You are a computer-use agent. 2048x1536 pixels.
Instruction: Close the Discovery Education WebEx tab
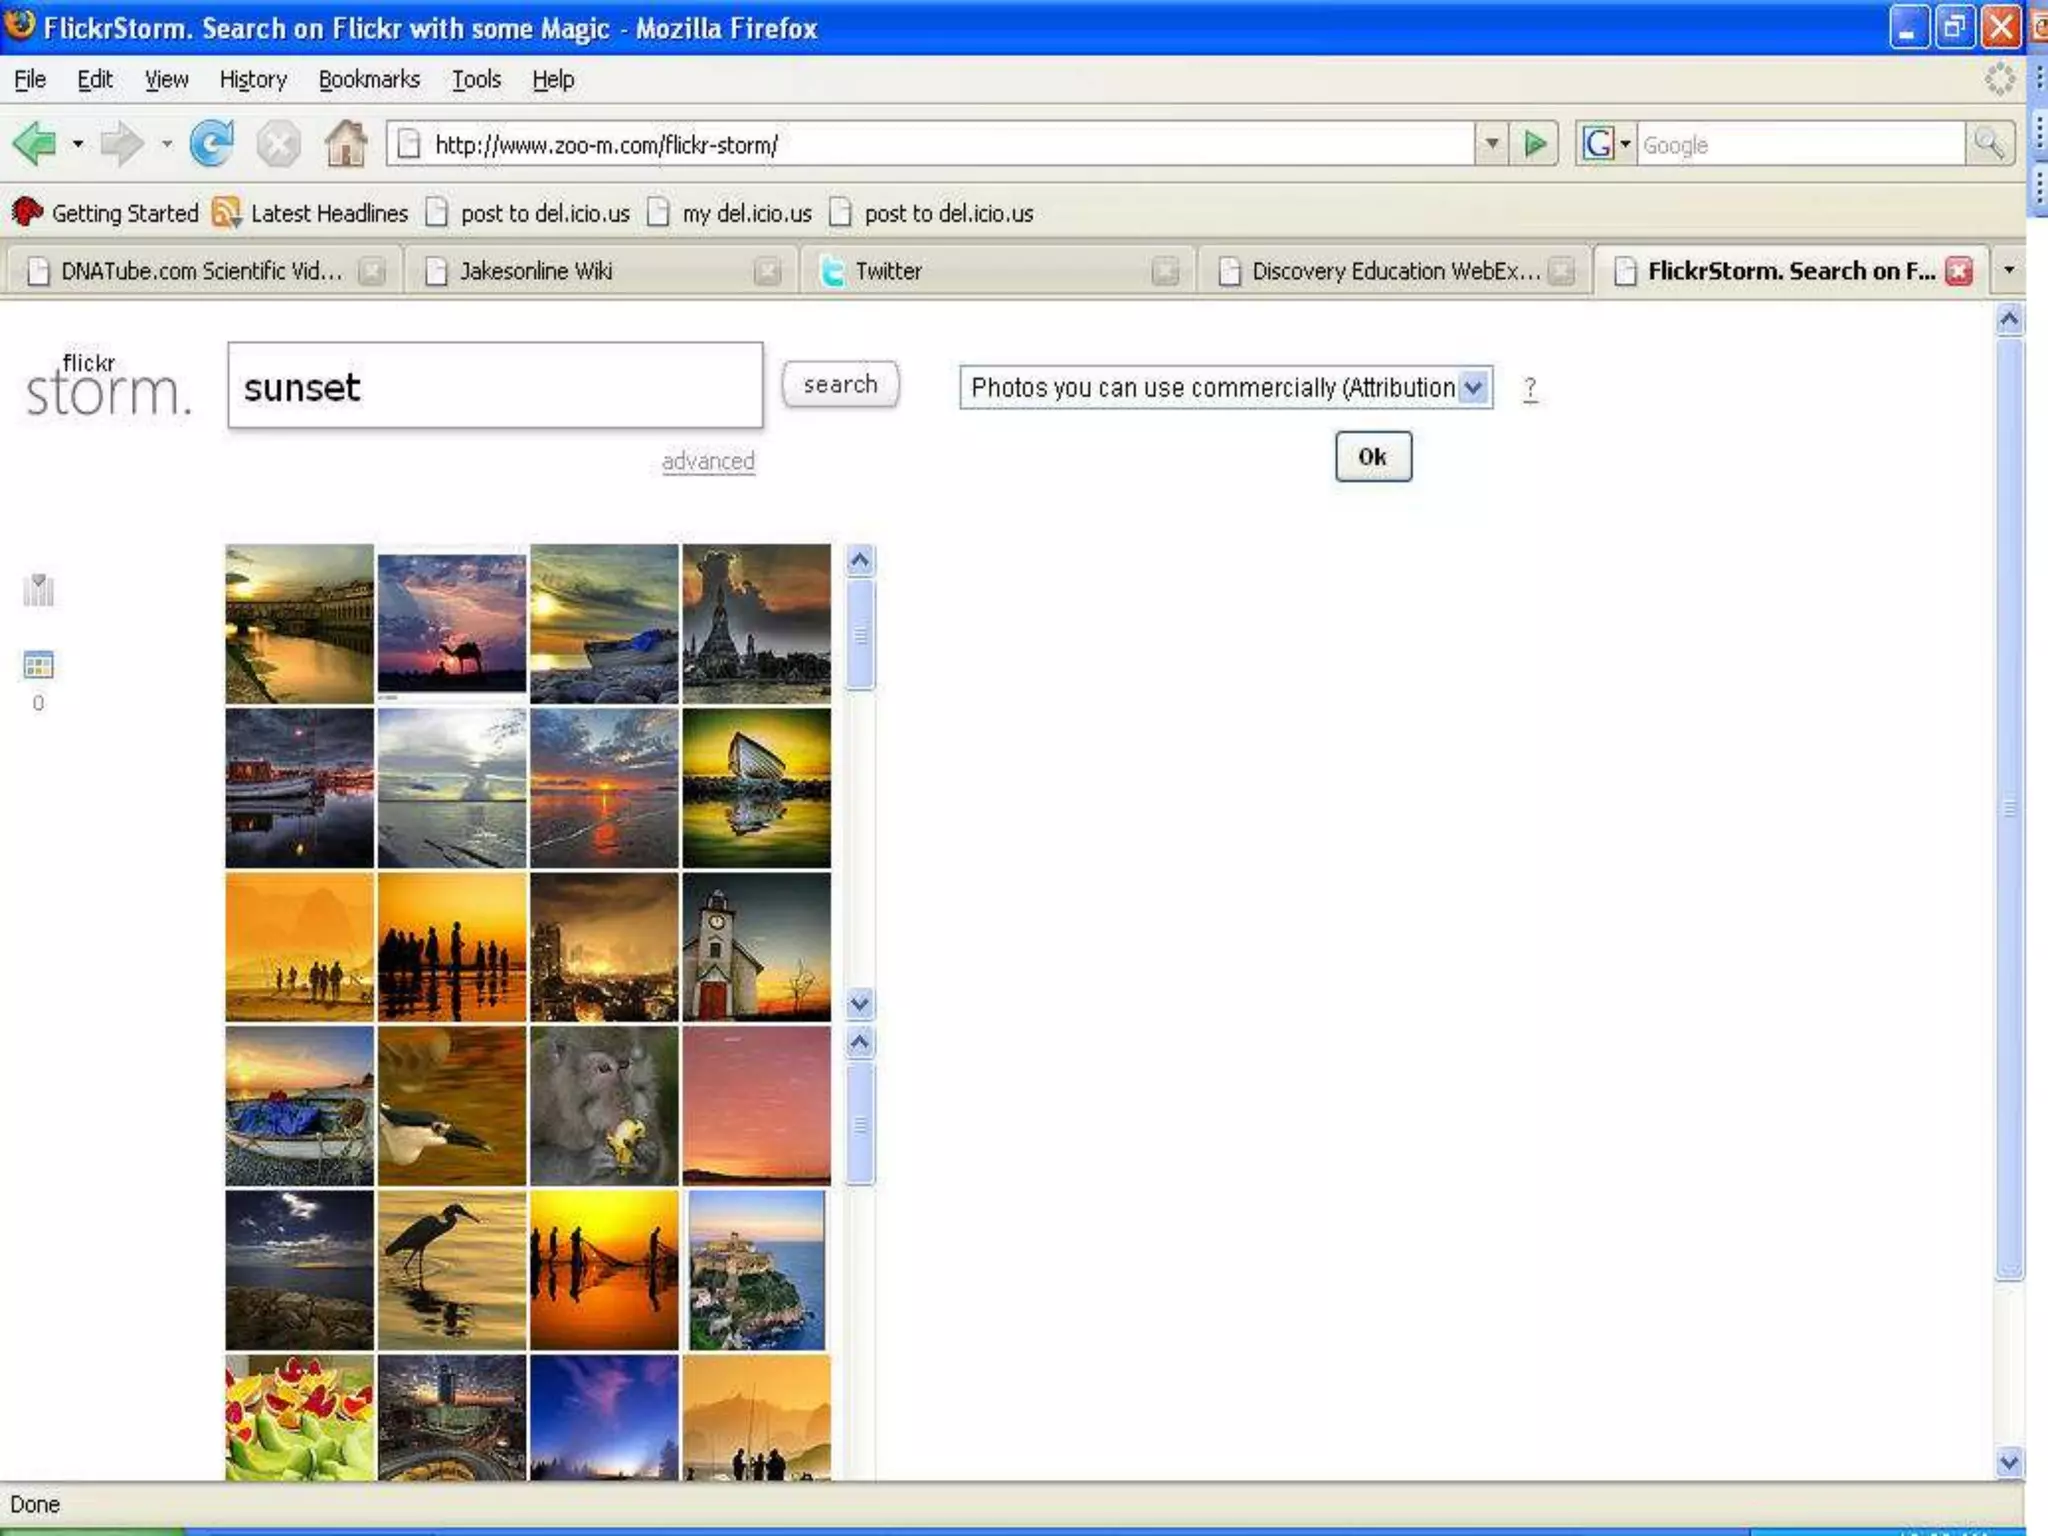coord(1561,271)
